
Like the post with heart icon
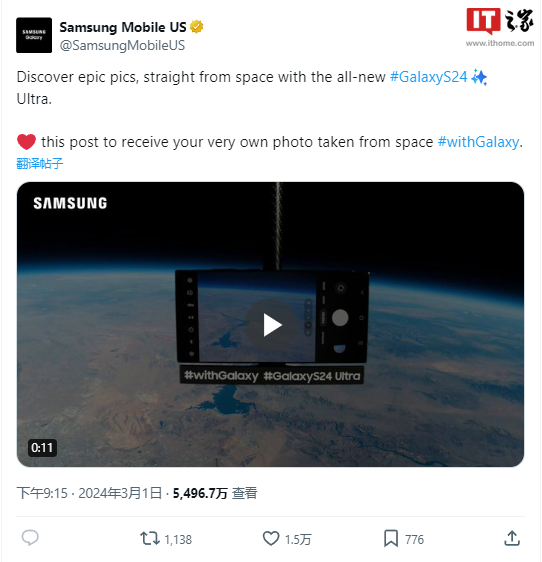[271, 538]
